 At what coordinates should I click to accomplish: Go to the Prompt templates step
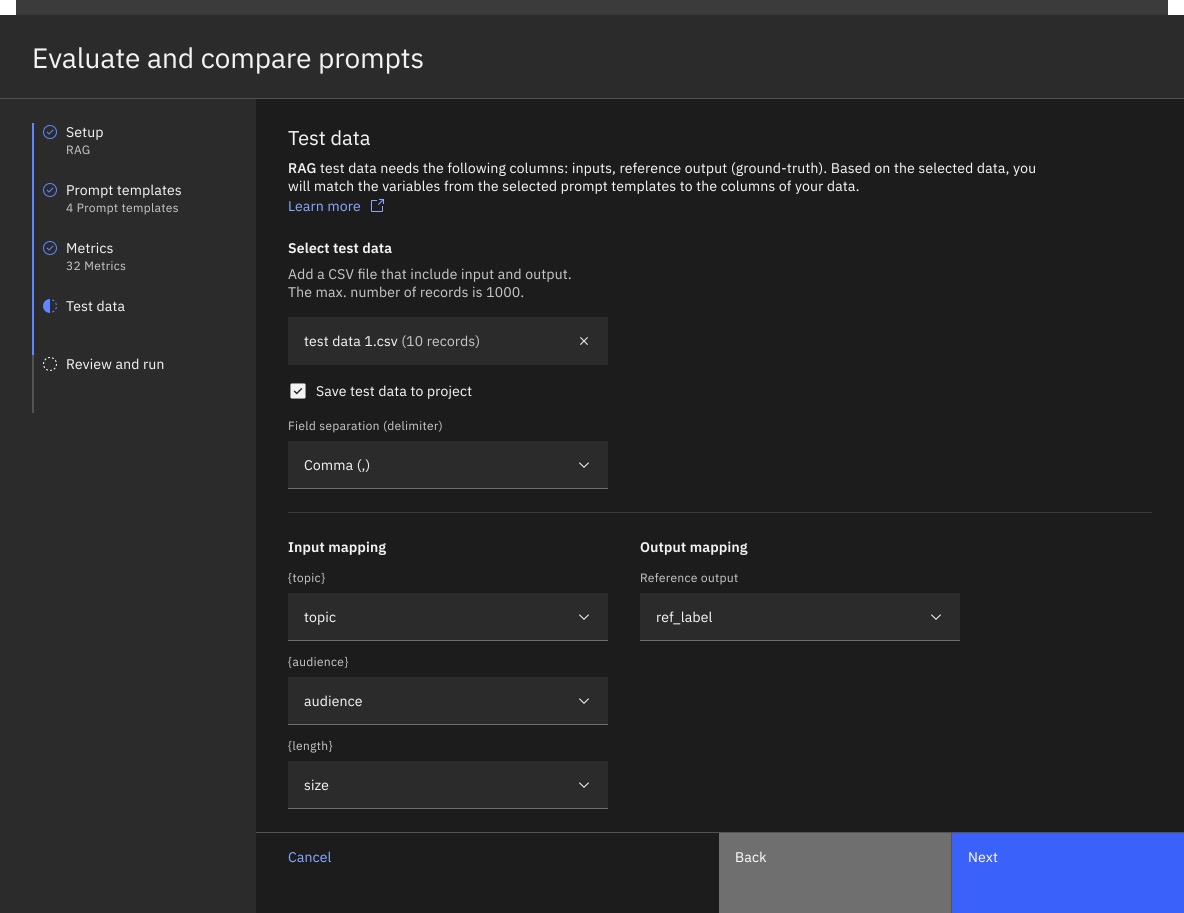coord(124,190)
